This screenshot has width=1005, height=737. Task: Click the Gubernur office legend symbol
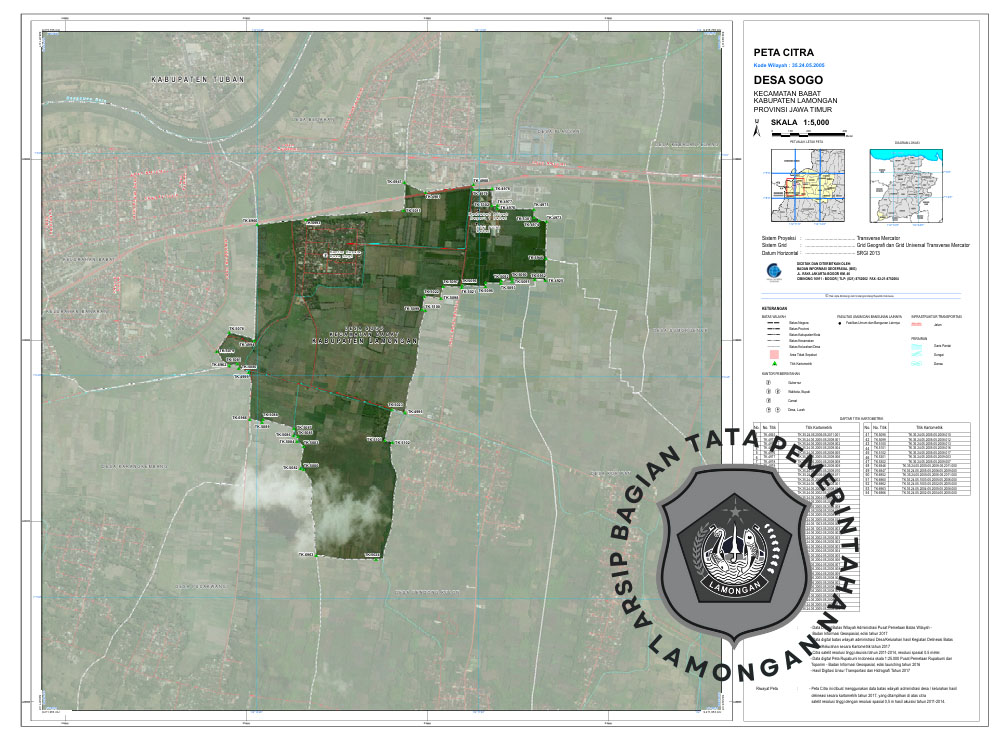click(x=768, y=381)
